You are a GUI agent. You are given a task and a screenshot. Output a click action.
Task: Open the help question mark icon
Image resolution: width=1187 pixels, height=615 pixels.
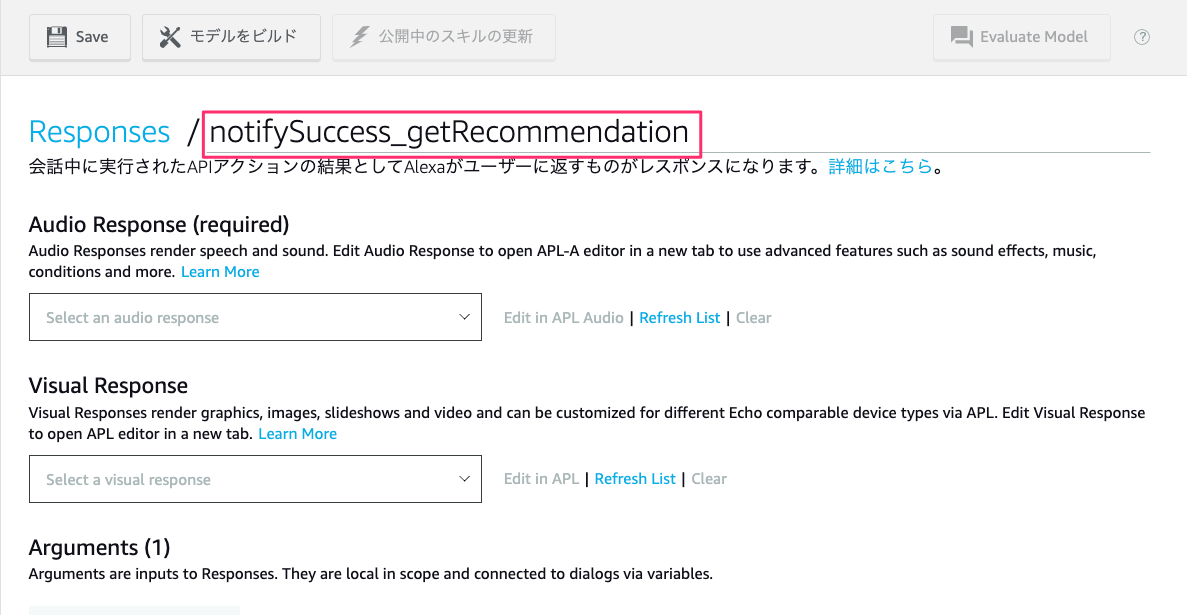(1142, 37)
